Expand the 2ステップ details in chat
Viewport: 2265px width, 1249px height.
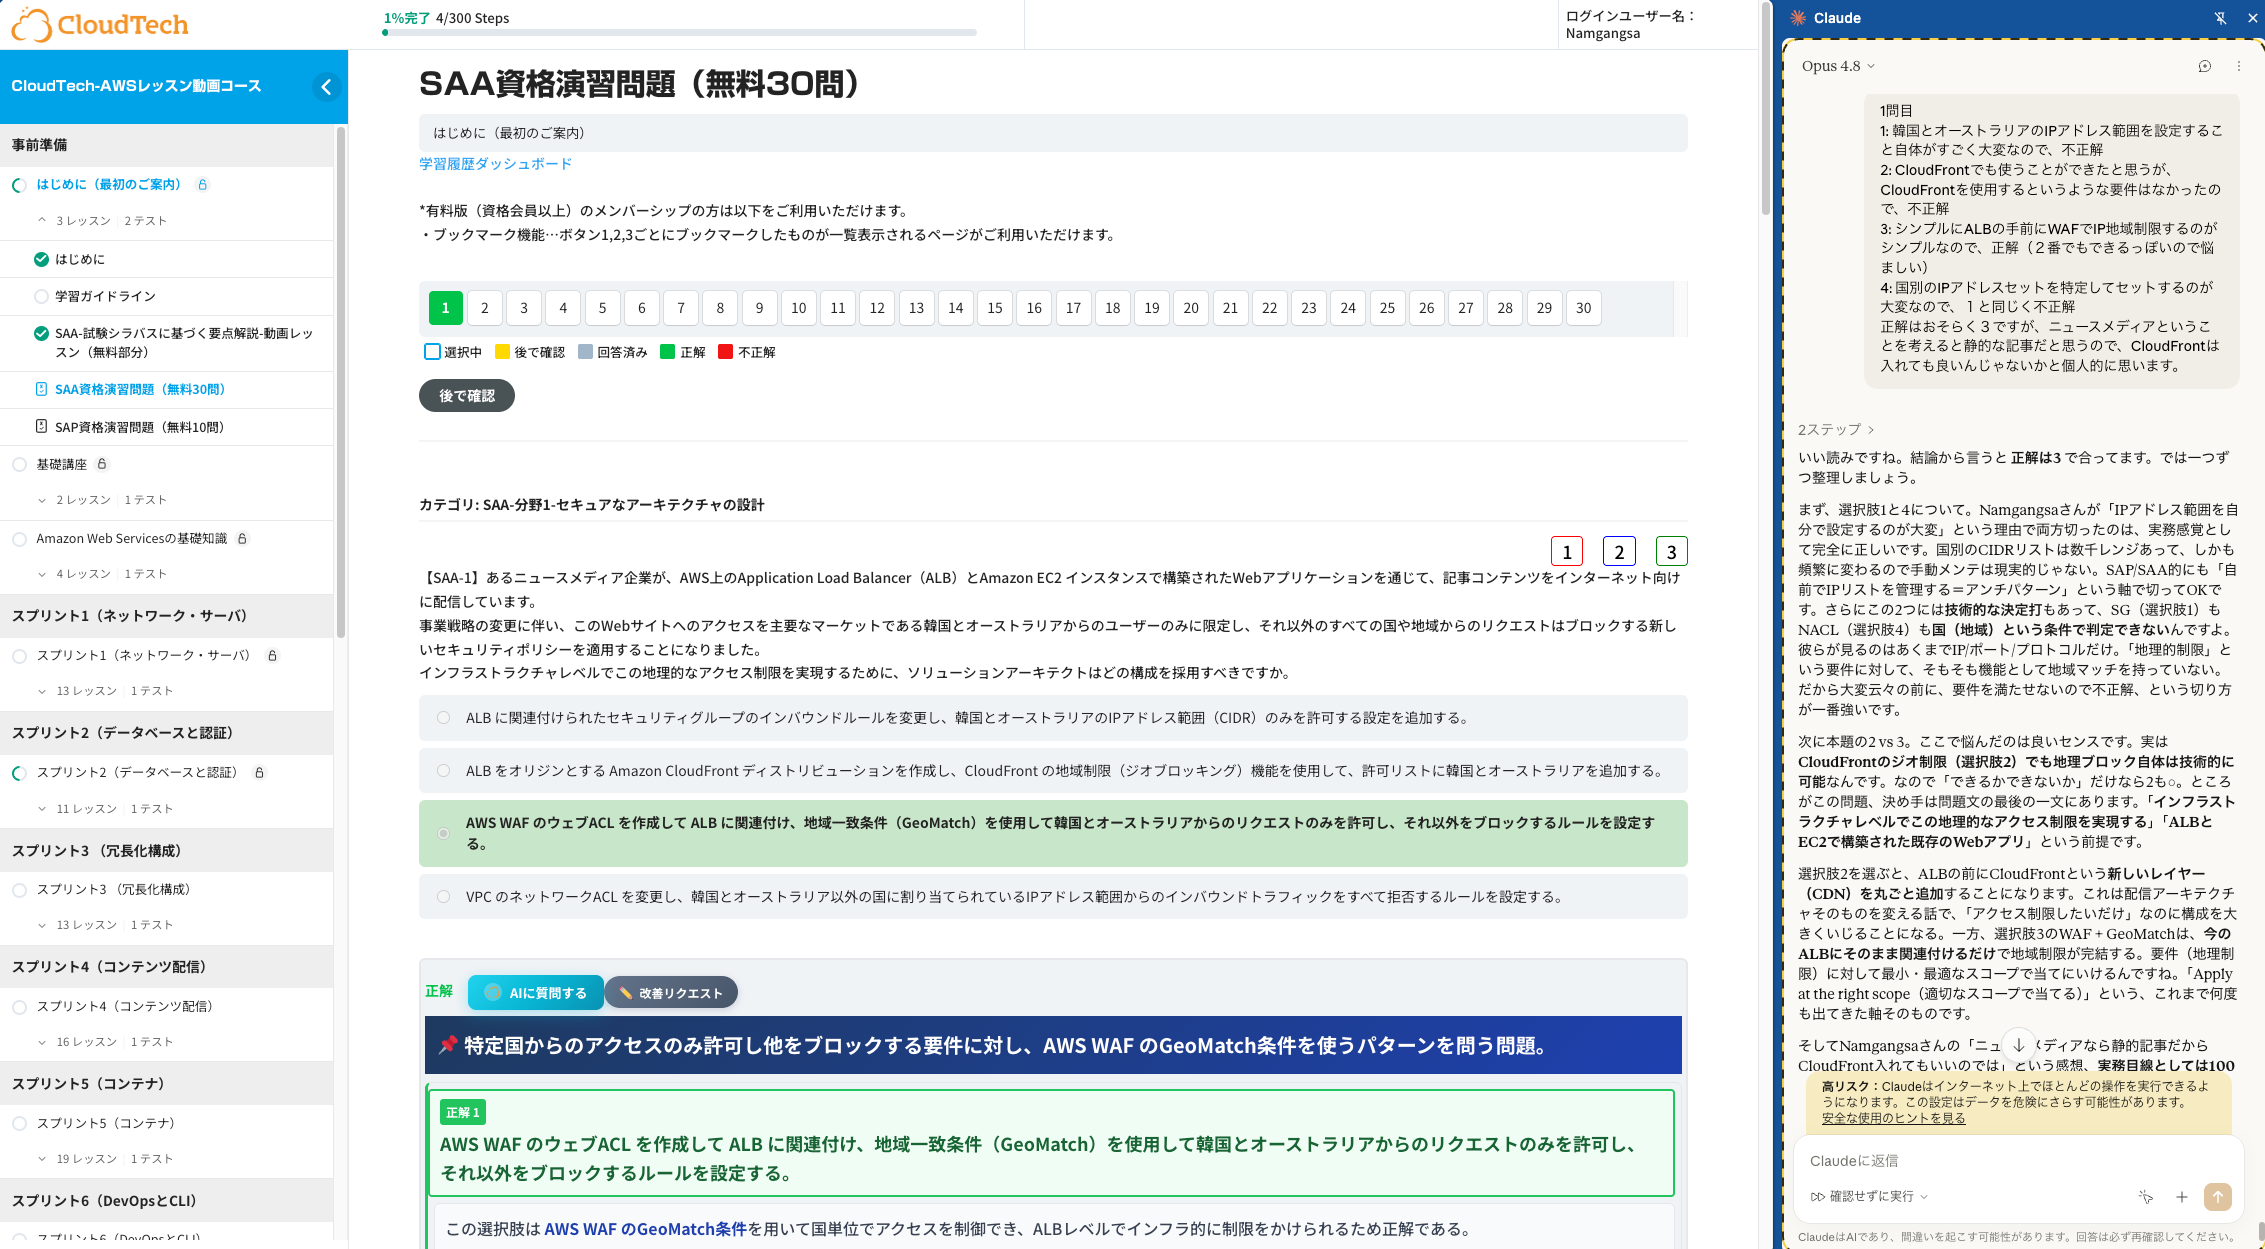click(x=1836, y=429)
